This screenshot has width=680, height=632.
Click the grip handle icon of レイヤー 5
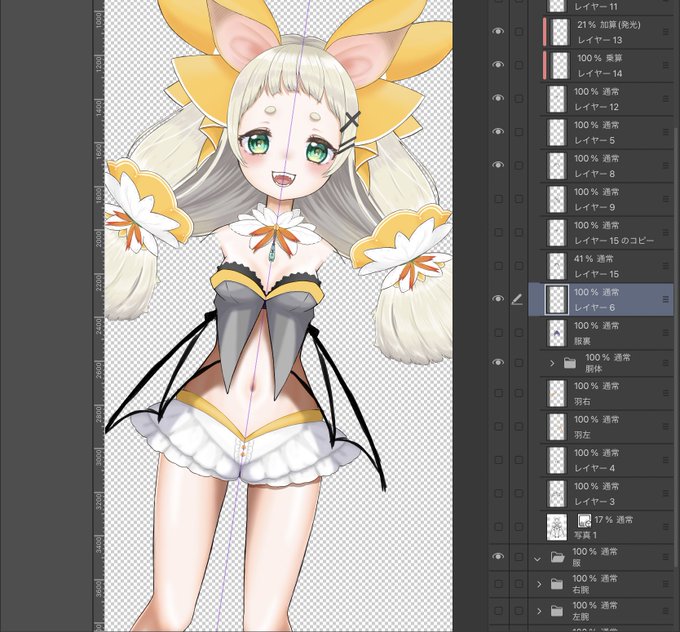[x=666, y=132]
